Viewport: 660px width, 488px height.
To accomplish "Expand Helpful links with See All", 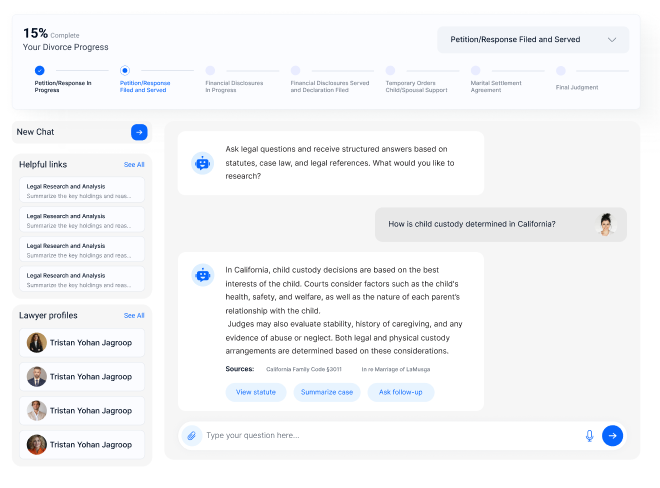I will tap(134, 164).
